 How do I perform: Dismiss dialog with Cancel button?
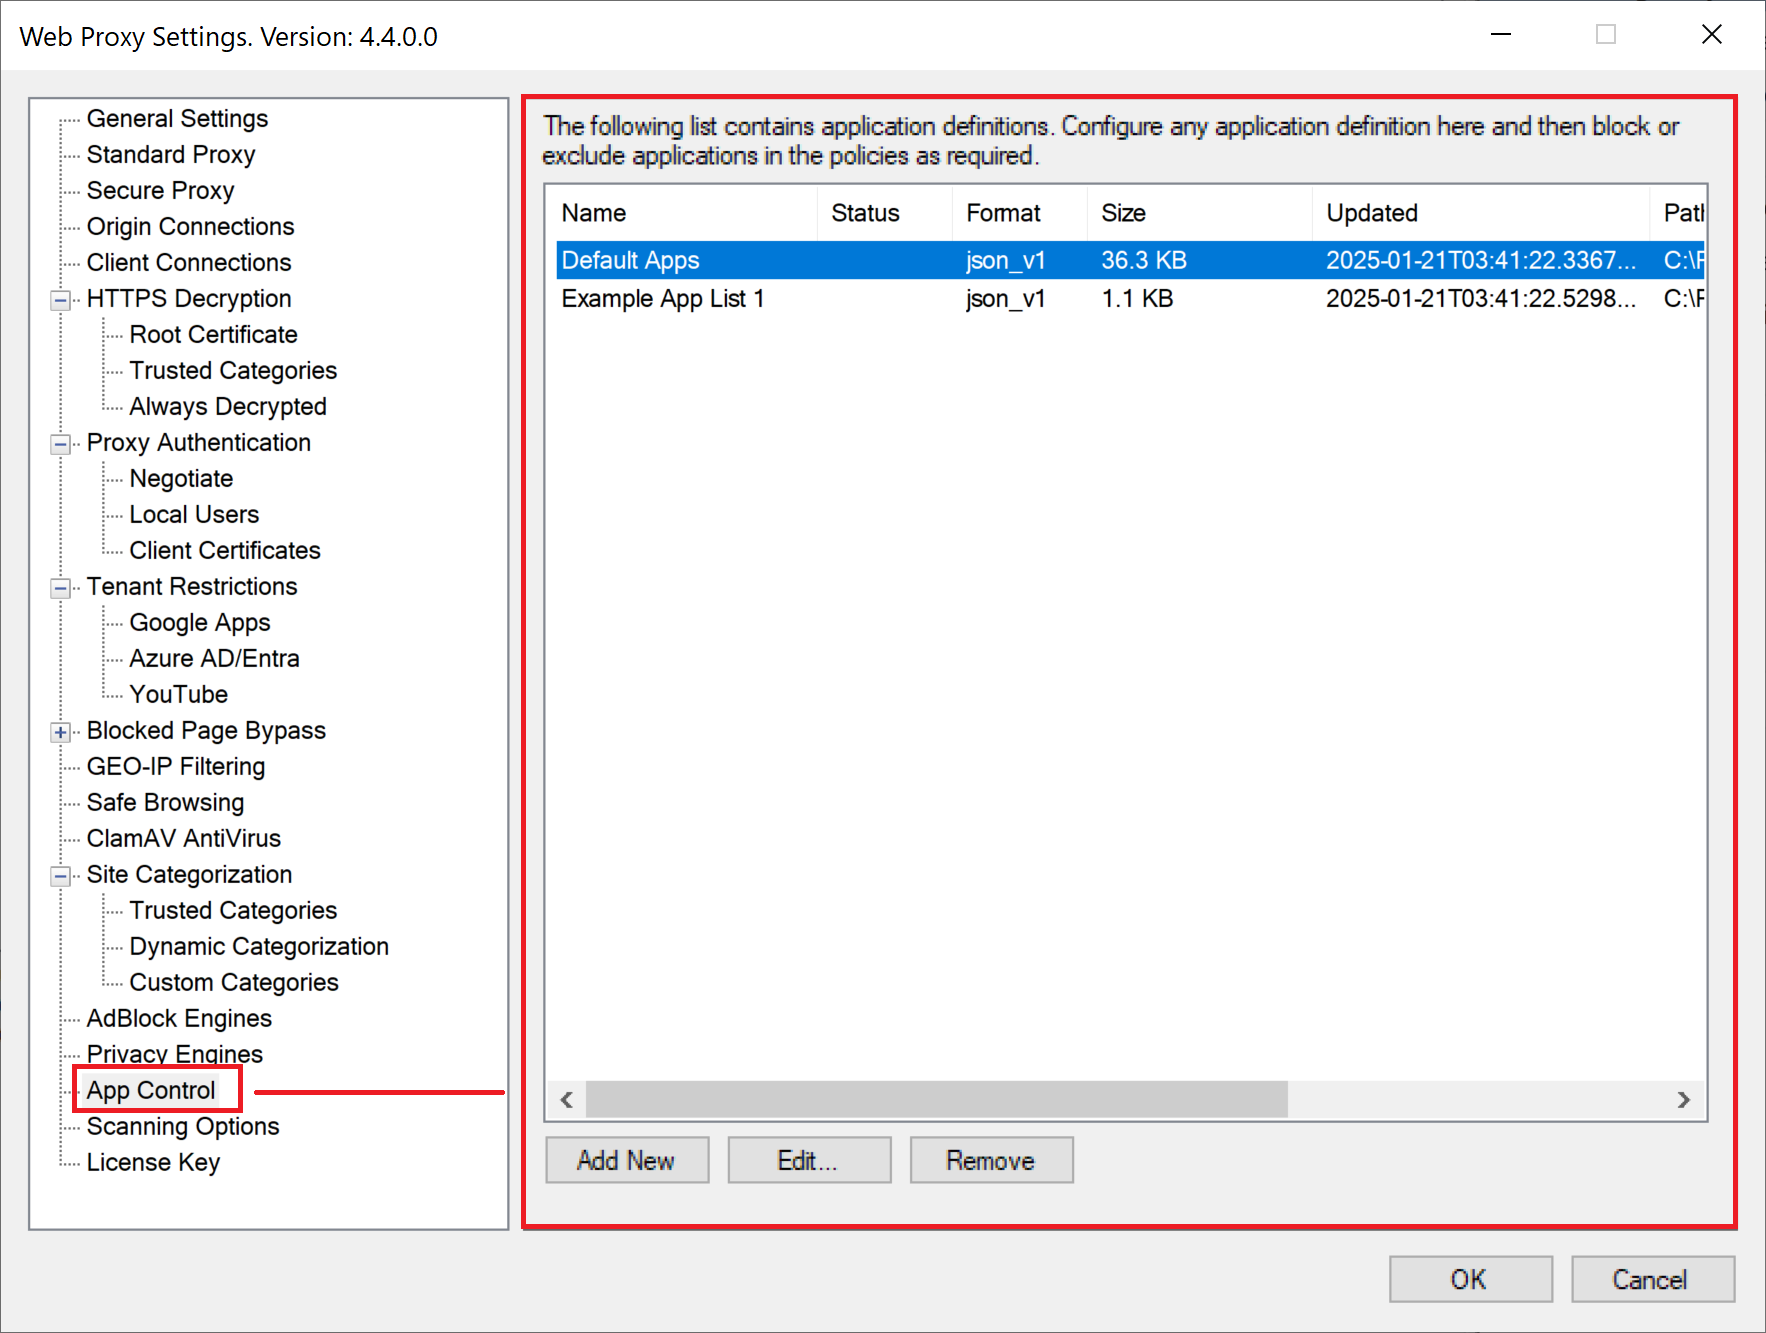click(1652, 1279)
